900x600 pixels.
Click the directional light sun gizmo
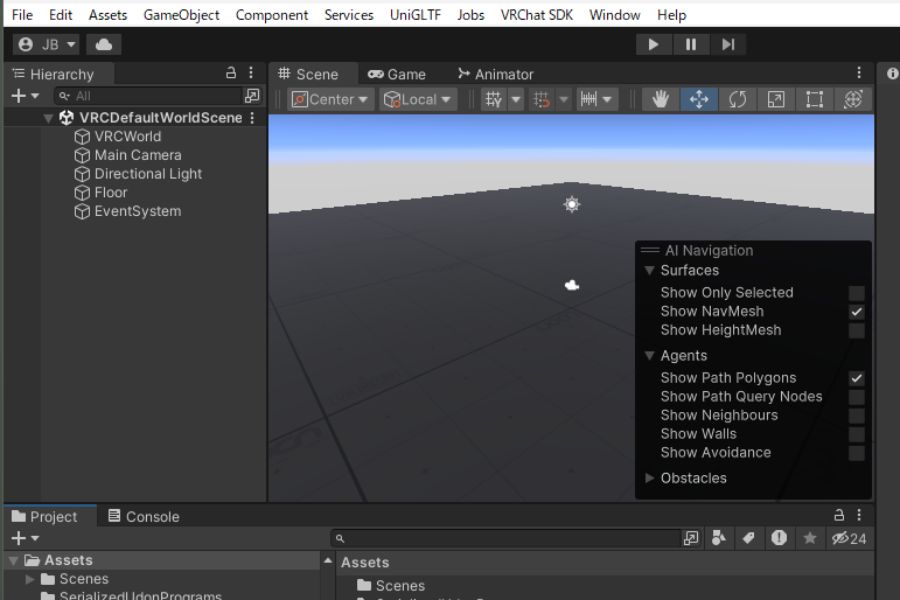pyautogui.click(x=572, y=204)
